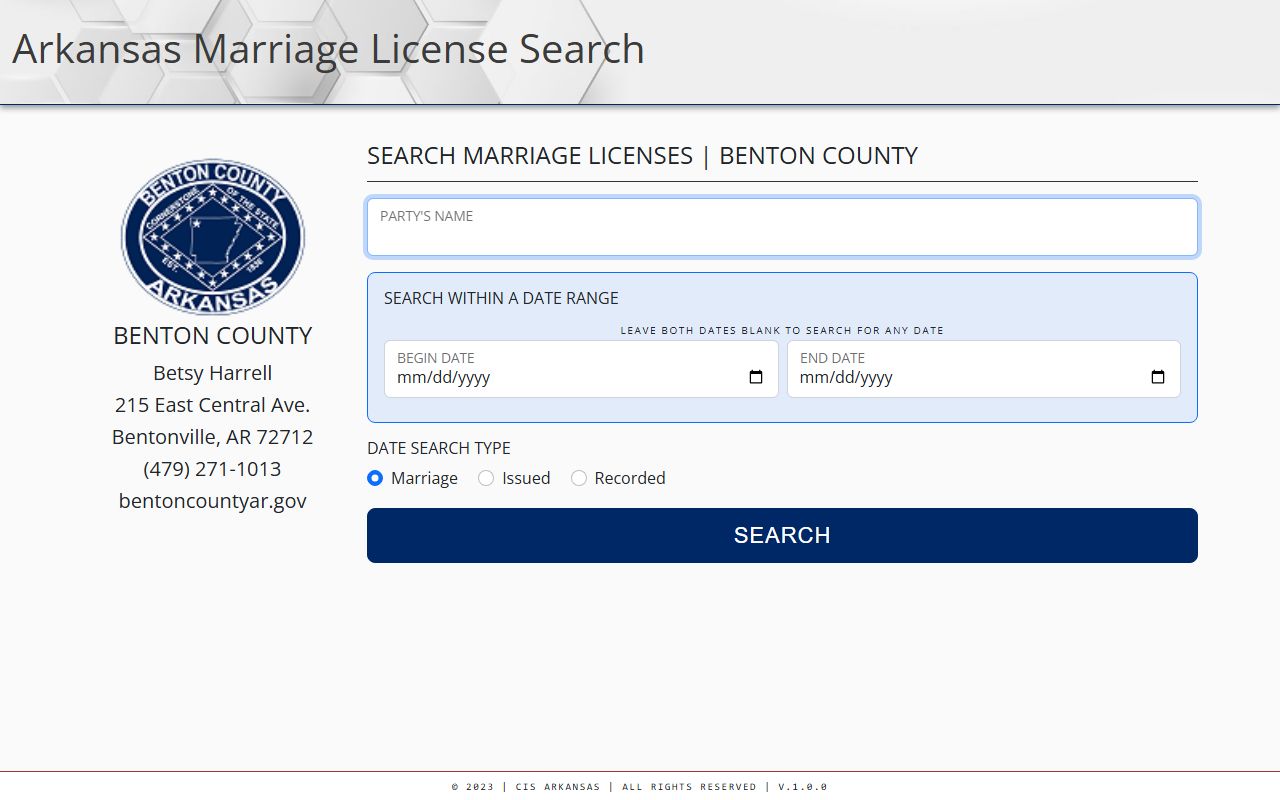Click the clerk name Betsy Harrell
The height and width of the screenshot is (800, 1280).
(x=212, y=373)
